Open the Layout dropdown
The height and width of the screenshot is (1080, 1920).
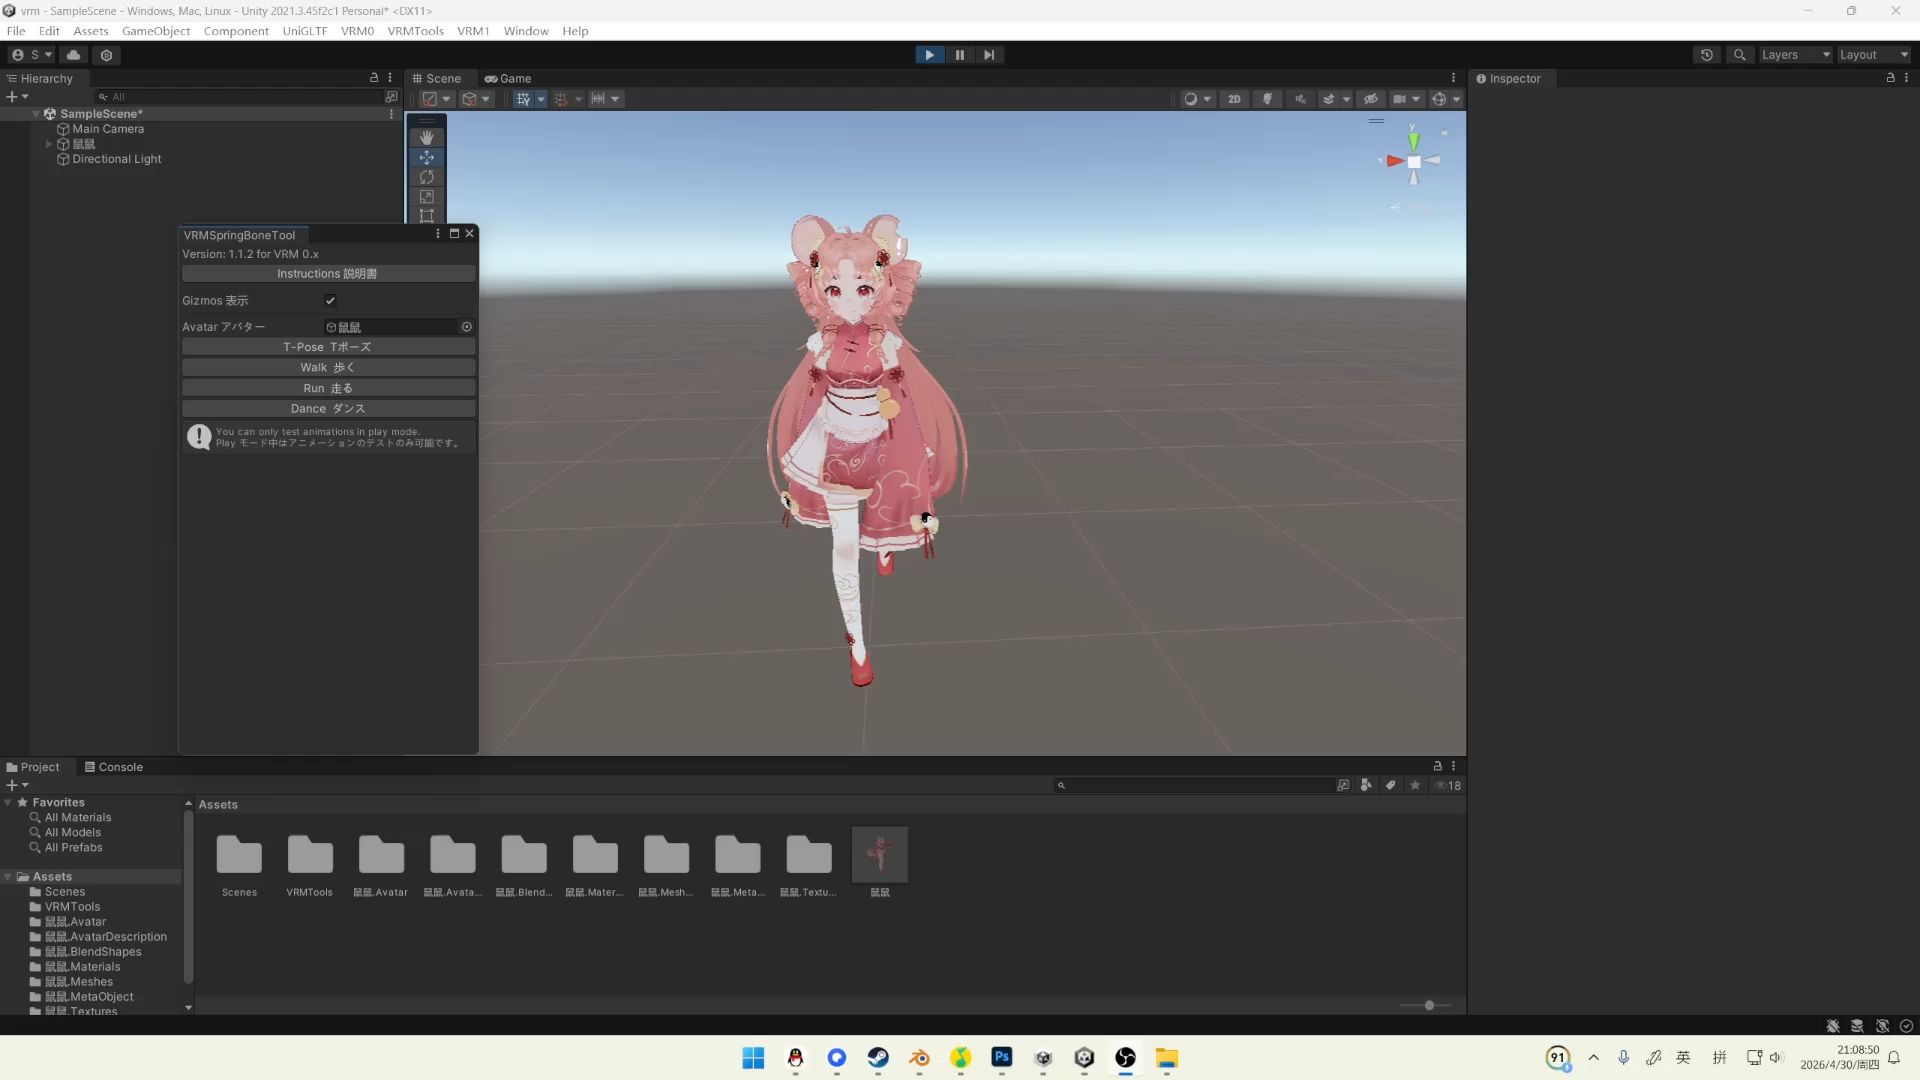coord(1874,55)
